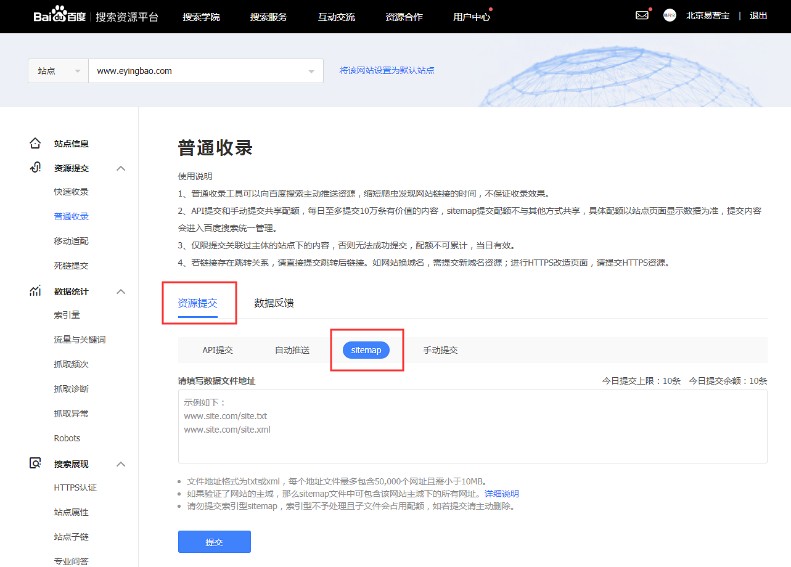Open the mail messages envelope icon

642,16
